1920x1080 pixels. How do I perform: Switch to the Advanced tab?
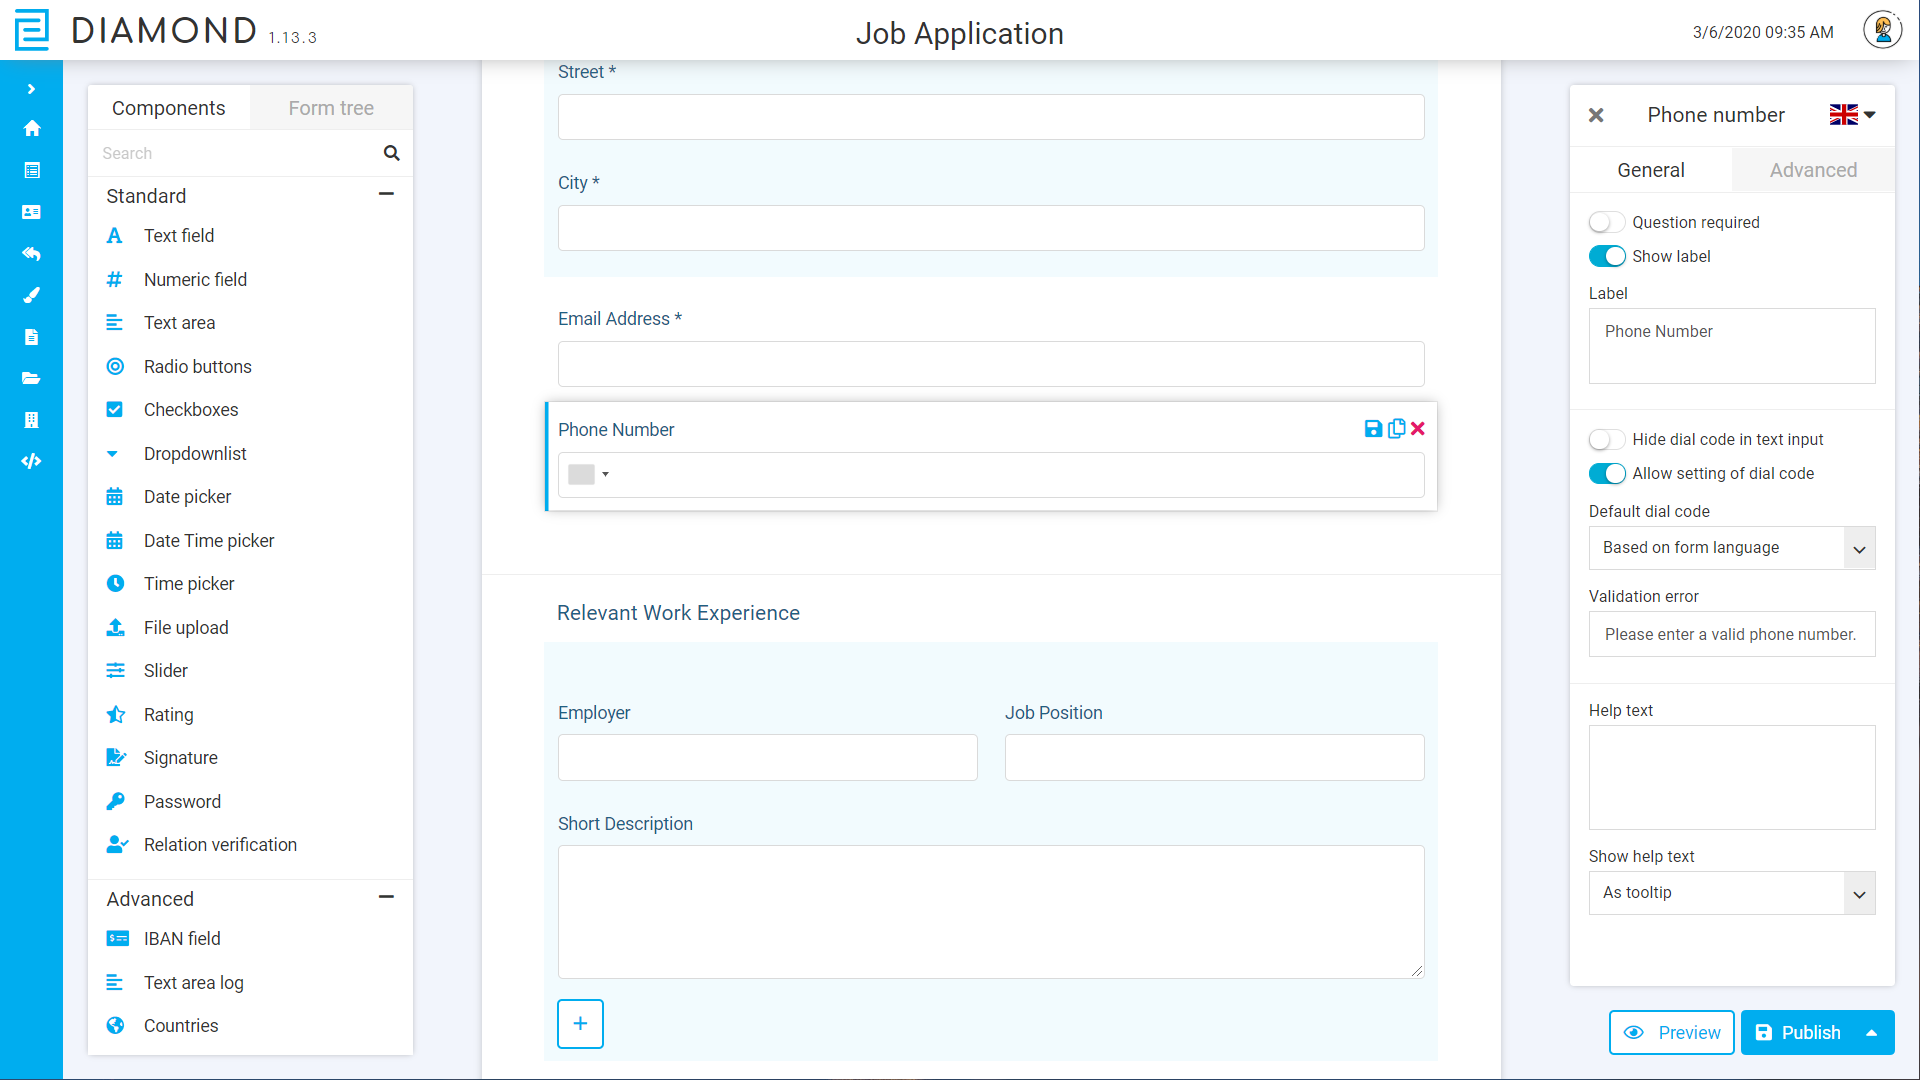1812,170
